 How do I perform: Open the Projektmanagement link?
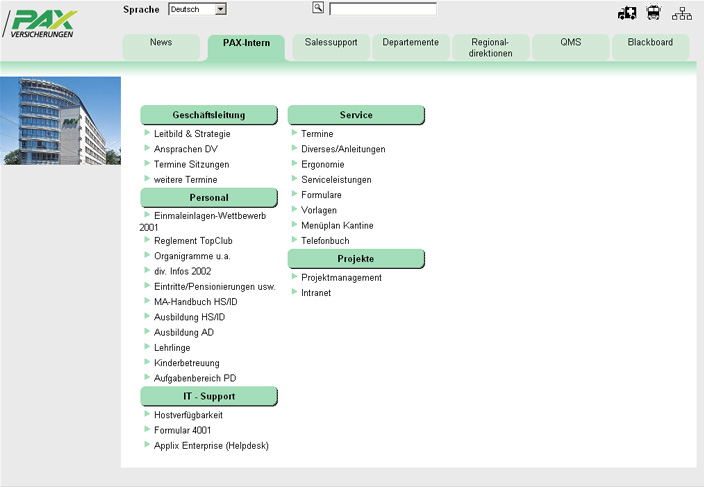click(x=341, y=277)
